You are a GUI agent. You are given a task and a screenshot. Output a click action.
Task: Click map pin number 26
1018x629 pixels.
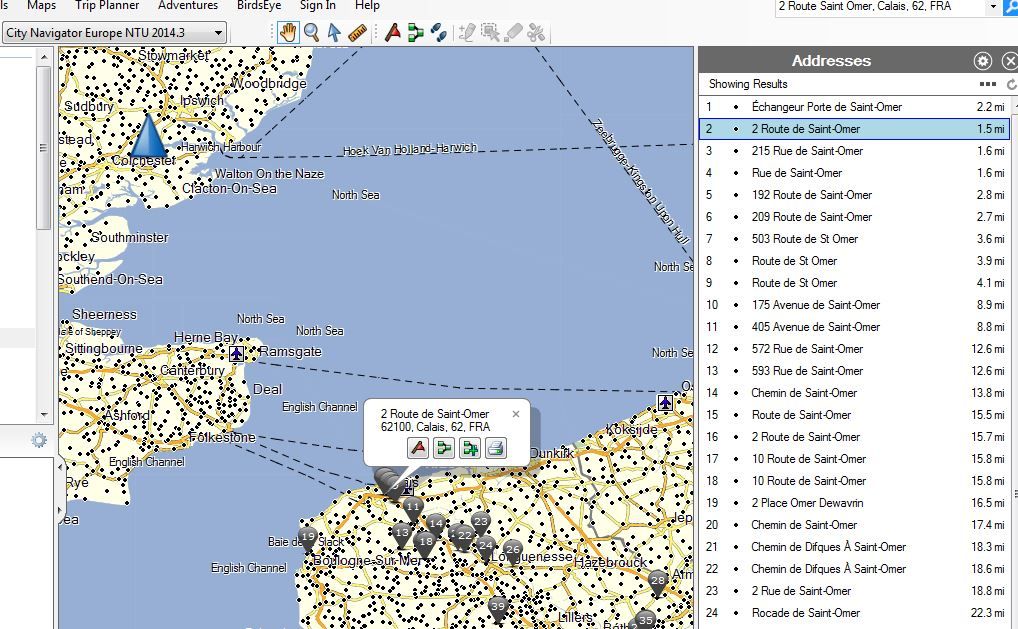coord(513,552)
